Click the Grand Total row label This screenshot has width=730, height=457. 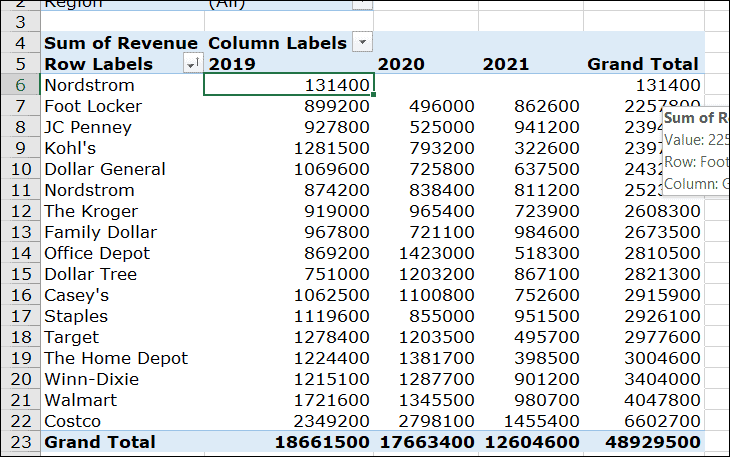100,442
